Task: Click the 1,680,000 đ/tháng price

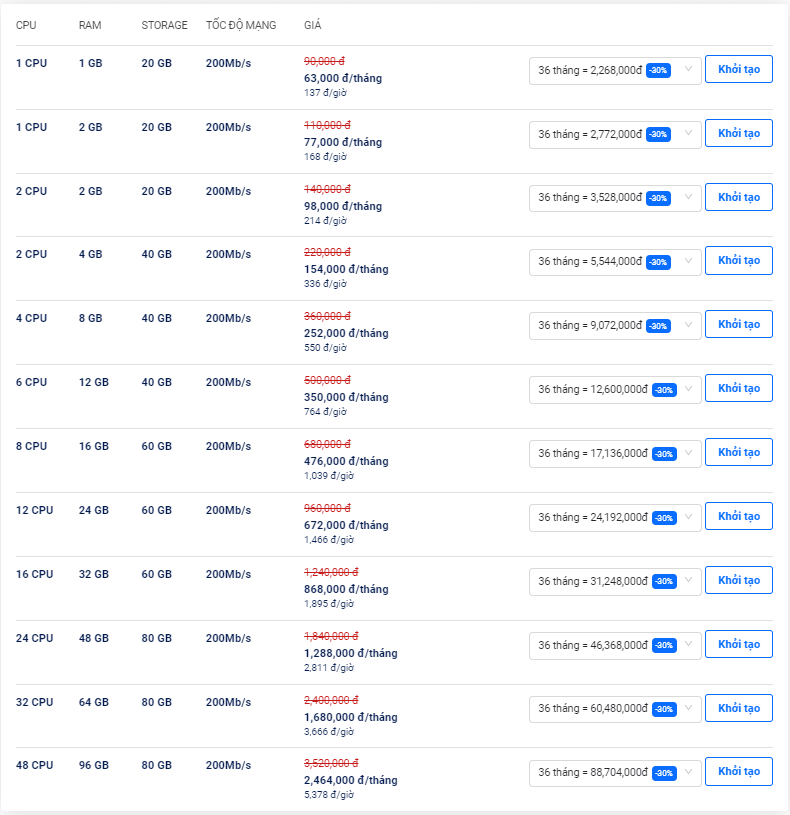Action: coord(351,717)
